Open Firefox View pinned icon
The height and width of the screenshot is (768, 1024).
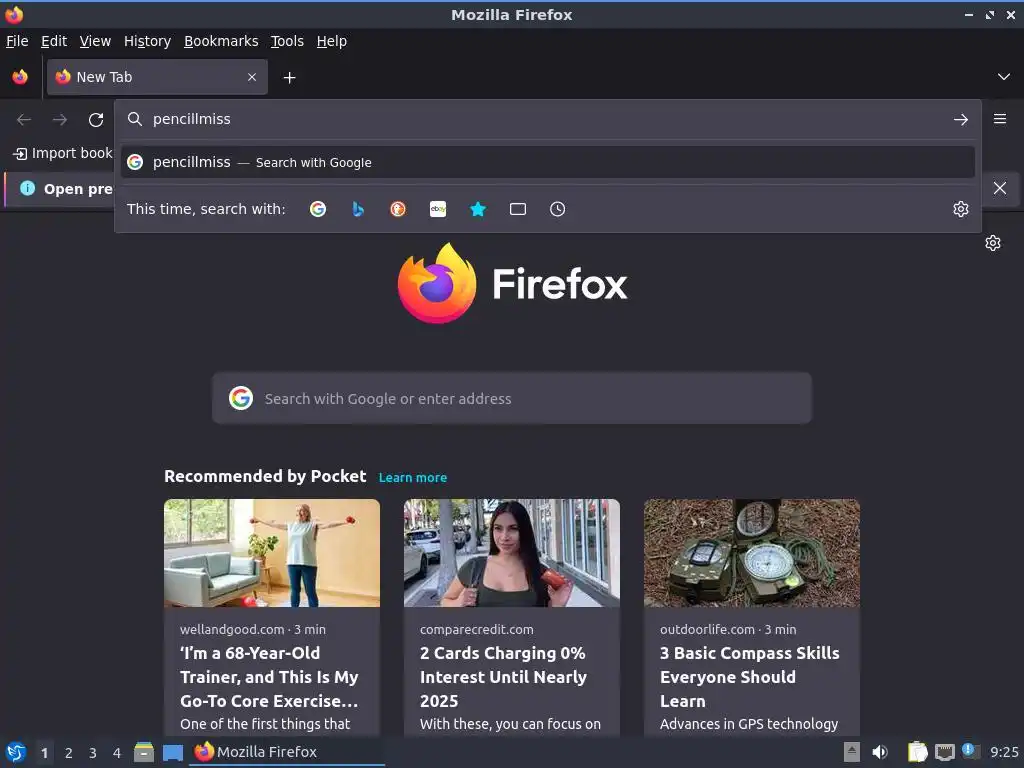pyautogui.click(x=20, y=77)
